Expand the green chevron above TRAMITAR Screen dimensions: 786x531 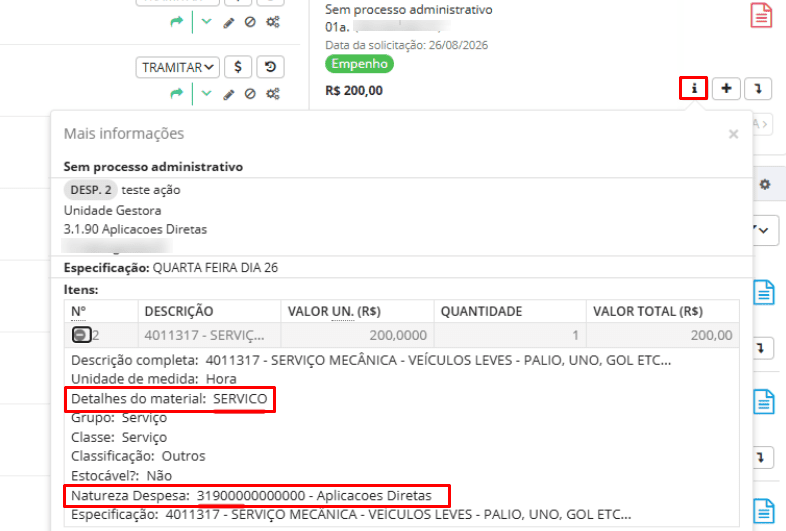(207, 22)
